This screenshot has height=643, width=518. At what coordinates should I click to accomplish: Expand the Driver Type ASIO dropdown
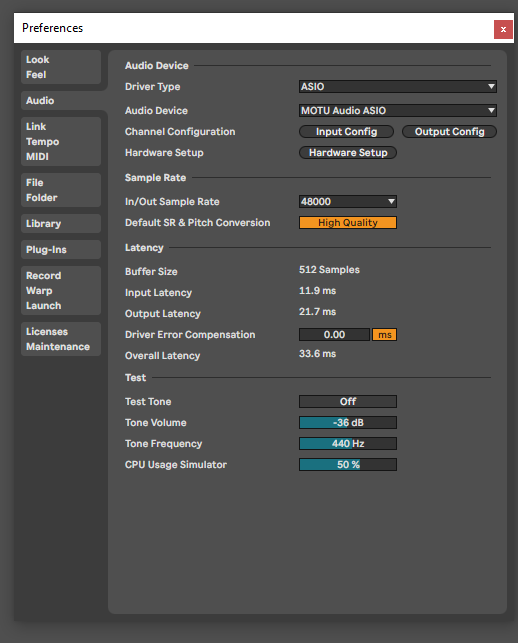[x=397, y=87]
